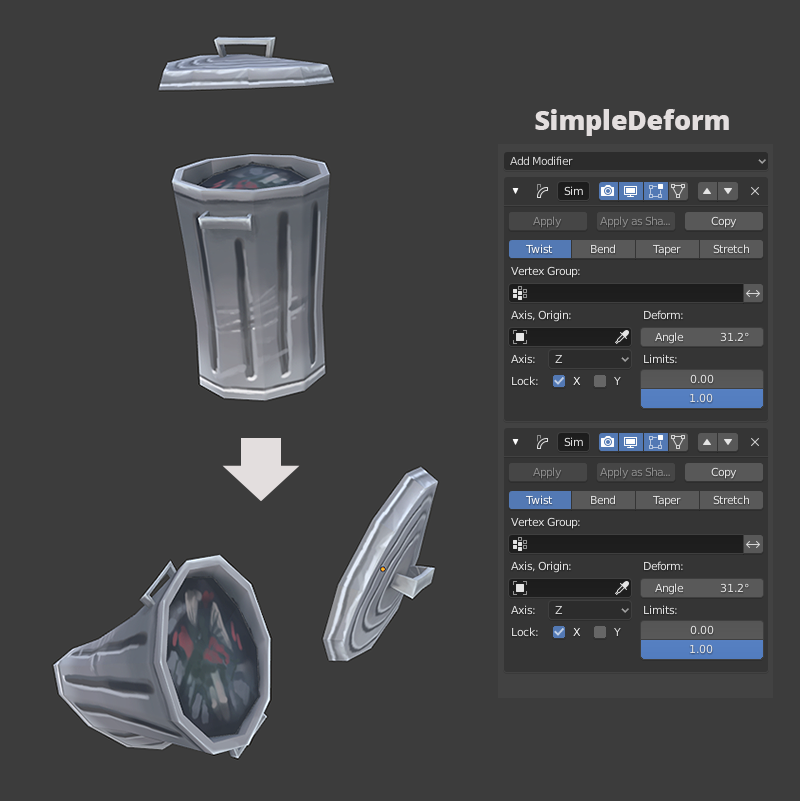
Task: Select Bend mode in the top modifier
Action: pos(602,249)
